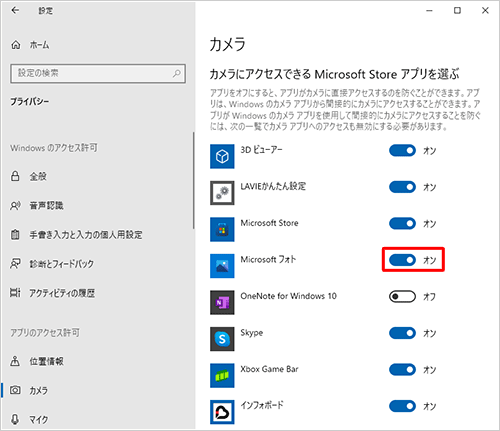This screenshot has height=431, width=500.
Task: Turn off 3D ビューアー camera access
Action: pyautogui.click(x=402, y=150)
